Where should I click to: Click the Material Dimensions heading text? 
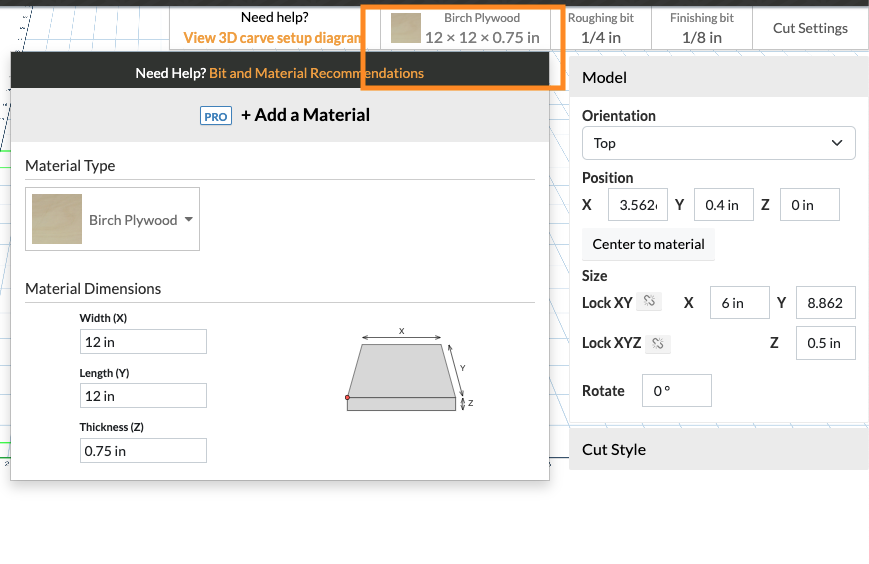(93, 289)
